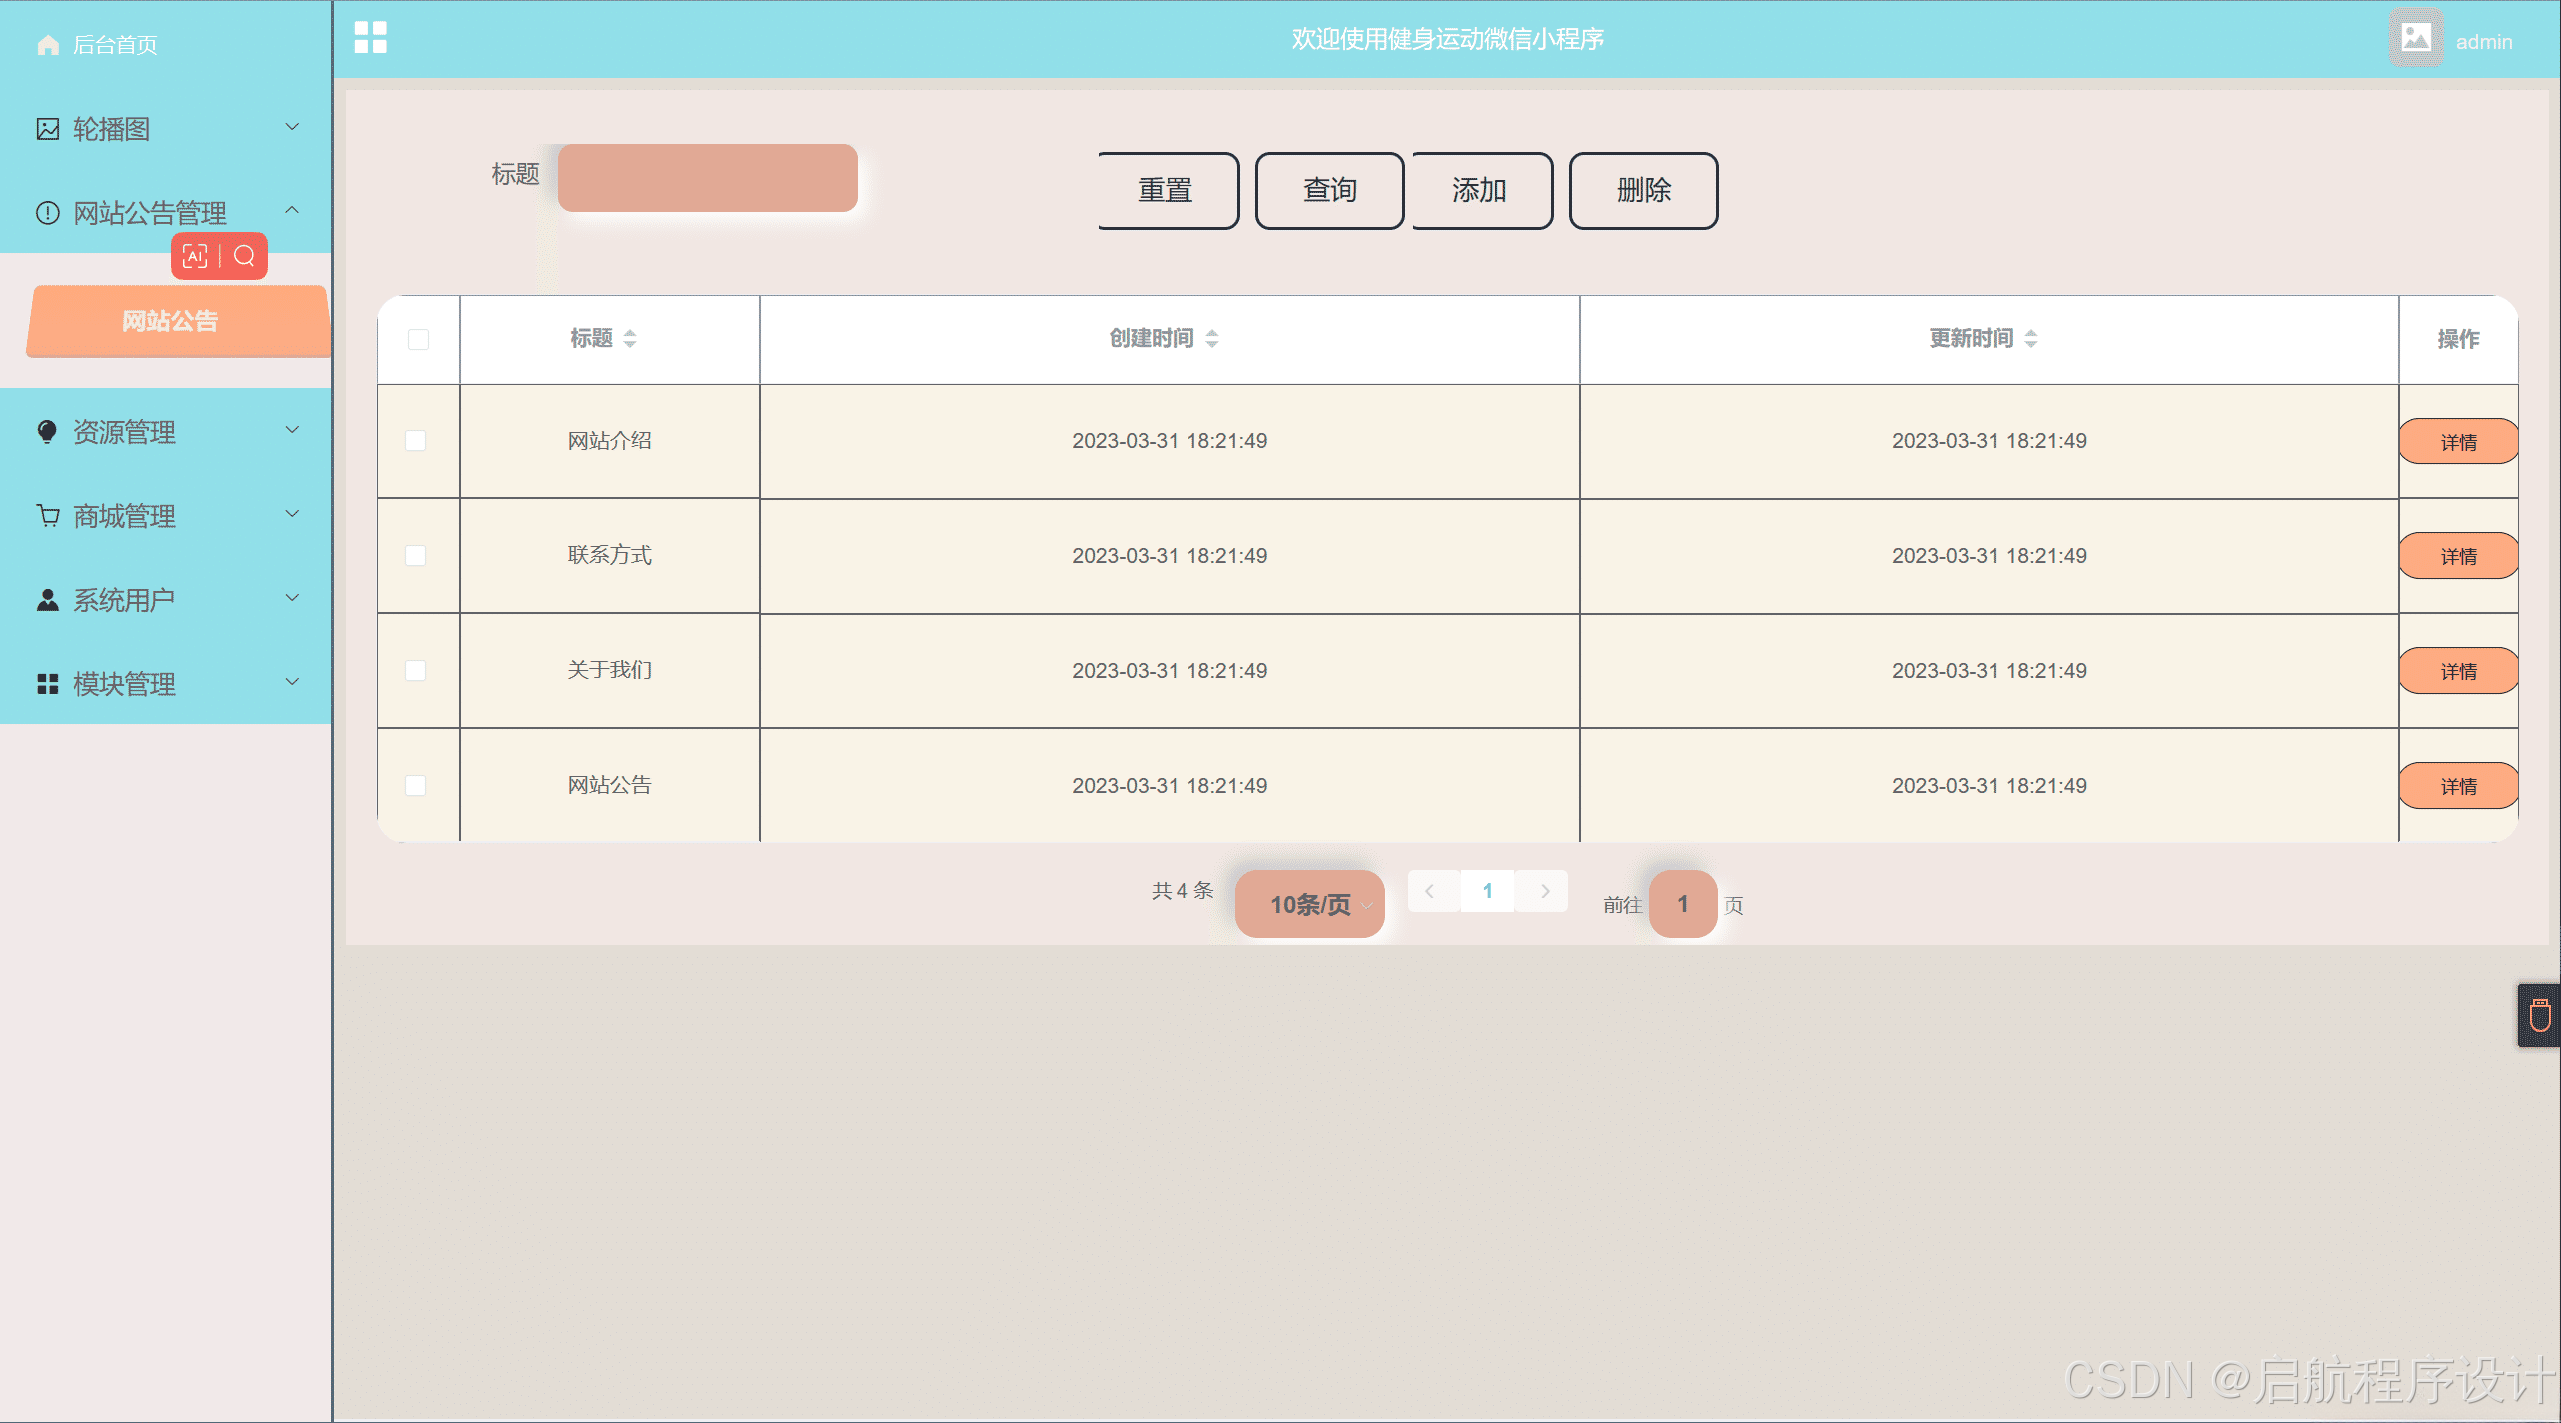
Task: Click the 模块管理 menu label
Action: tap(125, 684)
